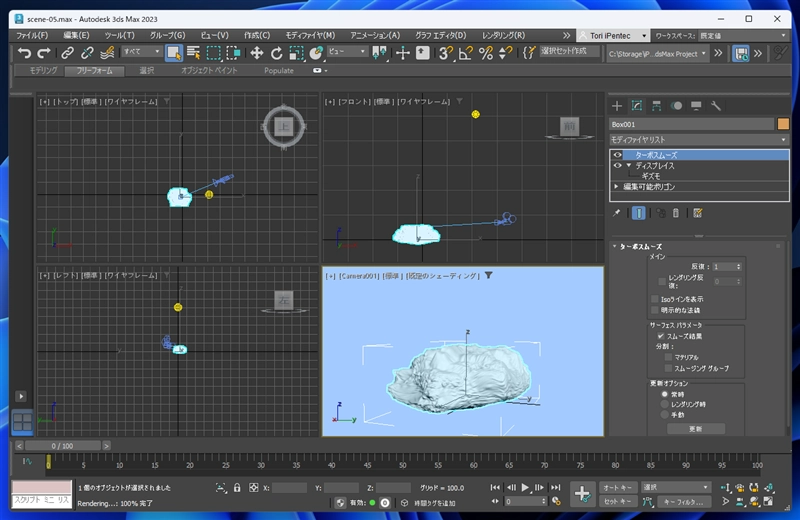Open the モディファイヤ リスト dropdown
The width and height of the screenshot is (800, 520).
click(699, 139)
